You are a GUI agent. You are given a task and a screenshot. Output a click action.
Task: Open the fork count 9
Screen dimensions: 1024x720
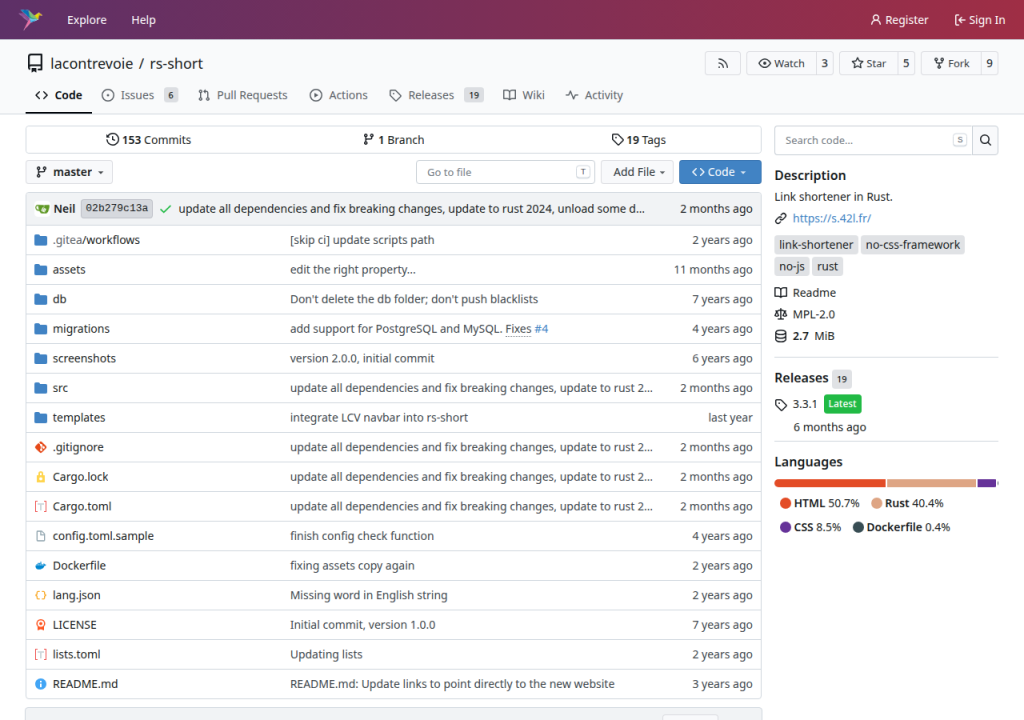(x=989, y=63)
